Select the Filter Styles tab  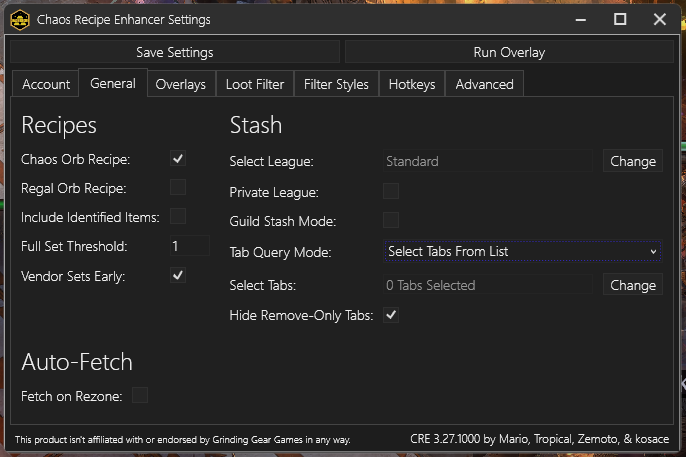[x=336, y=85]
